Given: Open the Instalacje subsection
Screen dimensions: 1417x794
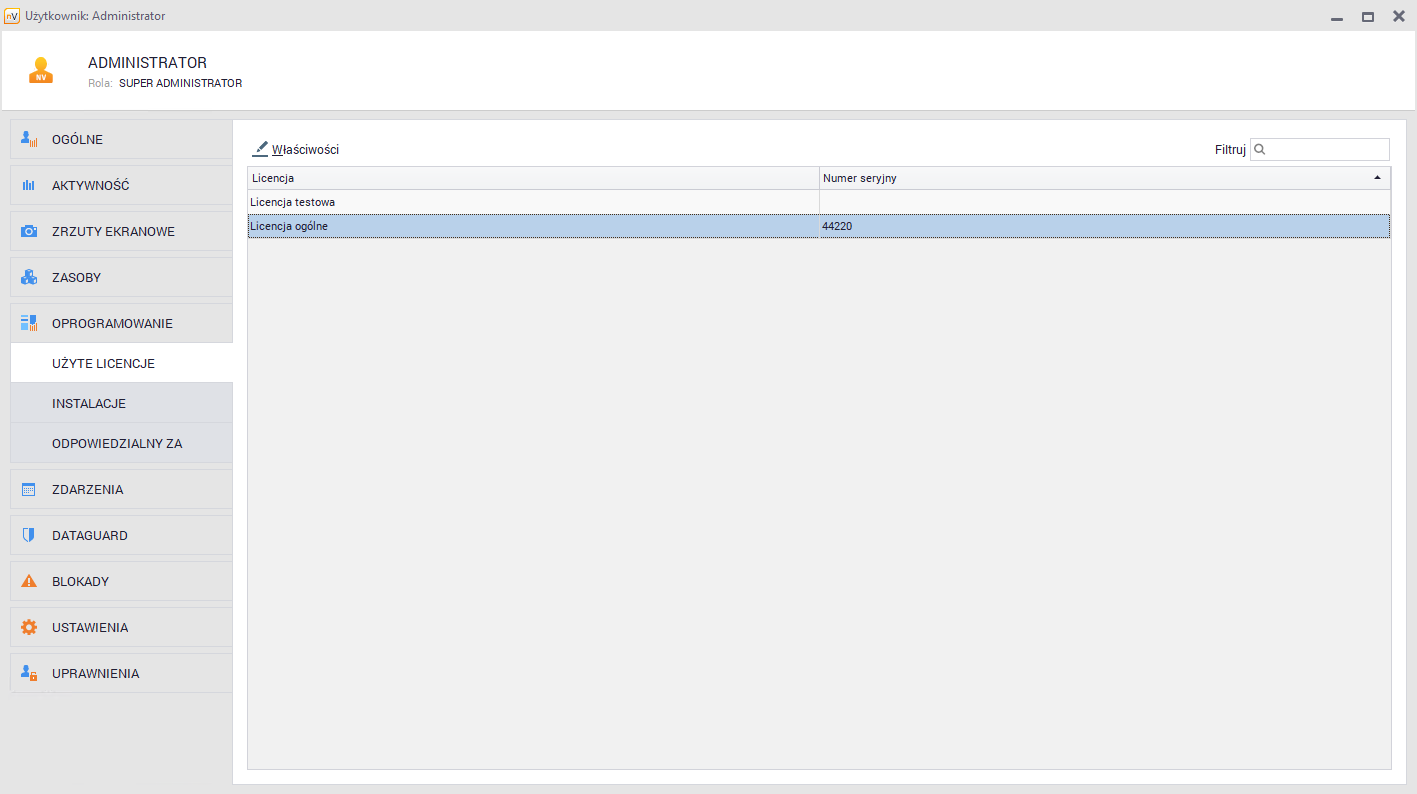Looking at the screenshot, I should click(x=89, y=403).
